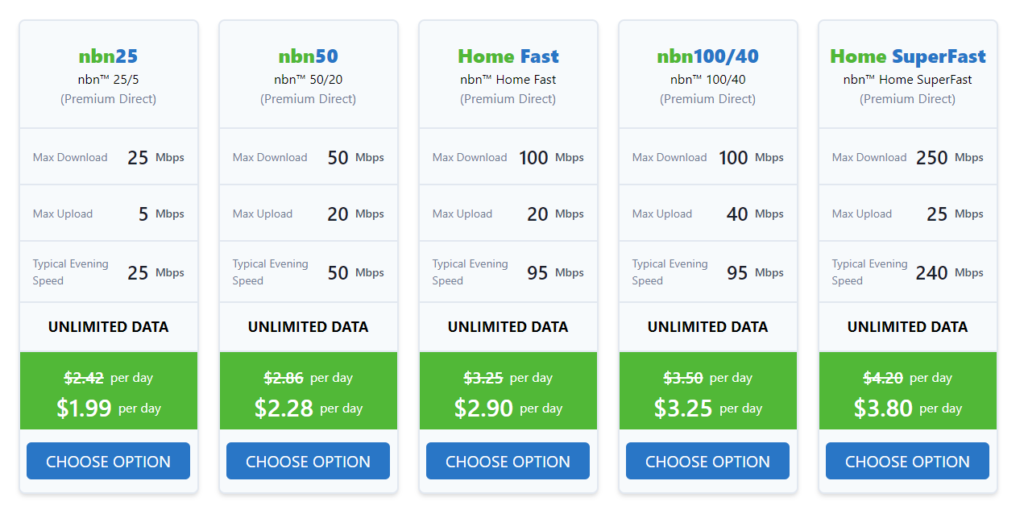
Task: Click the nbn100/40 plan title
Action: 708,57
